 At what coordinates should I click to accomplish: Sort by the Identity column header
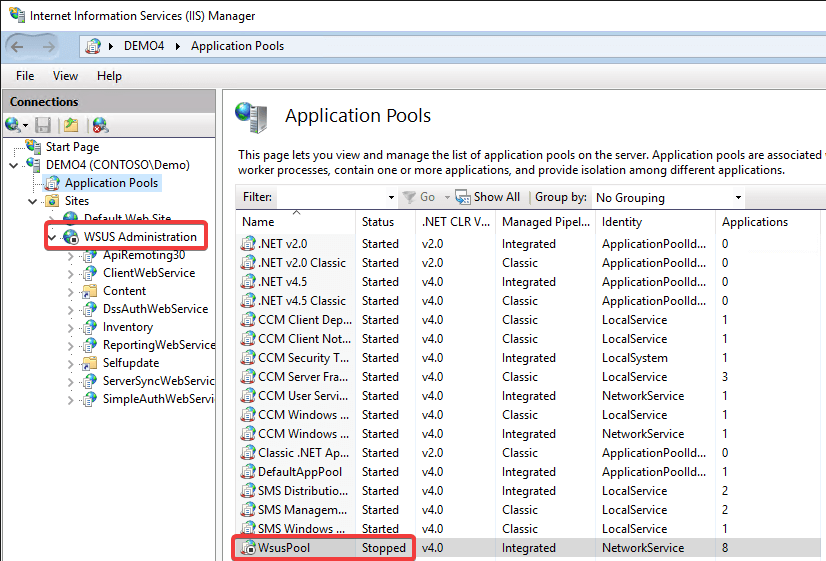click(x=655, y=222)
